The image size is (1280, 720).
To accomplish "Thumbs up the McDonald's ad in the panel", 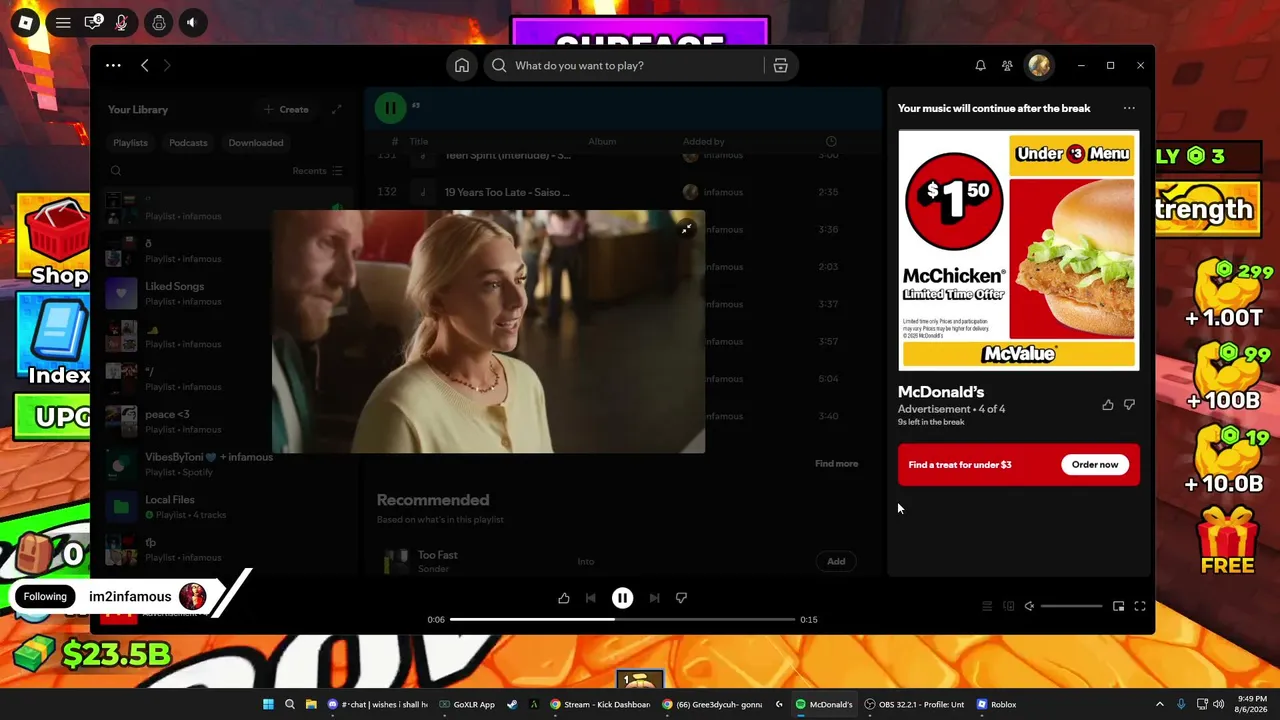I will tap(1107, 405).
